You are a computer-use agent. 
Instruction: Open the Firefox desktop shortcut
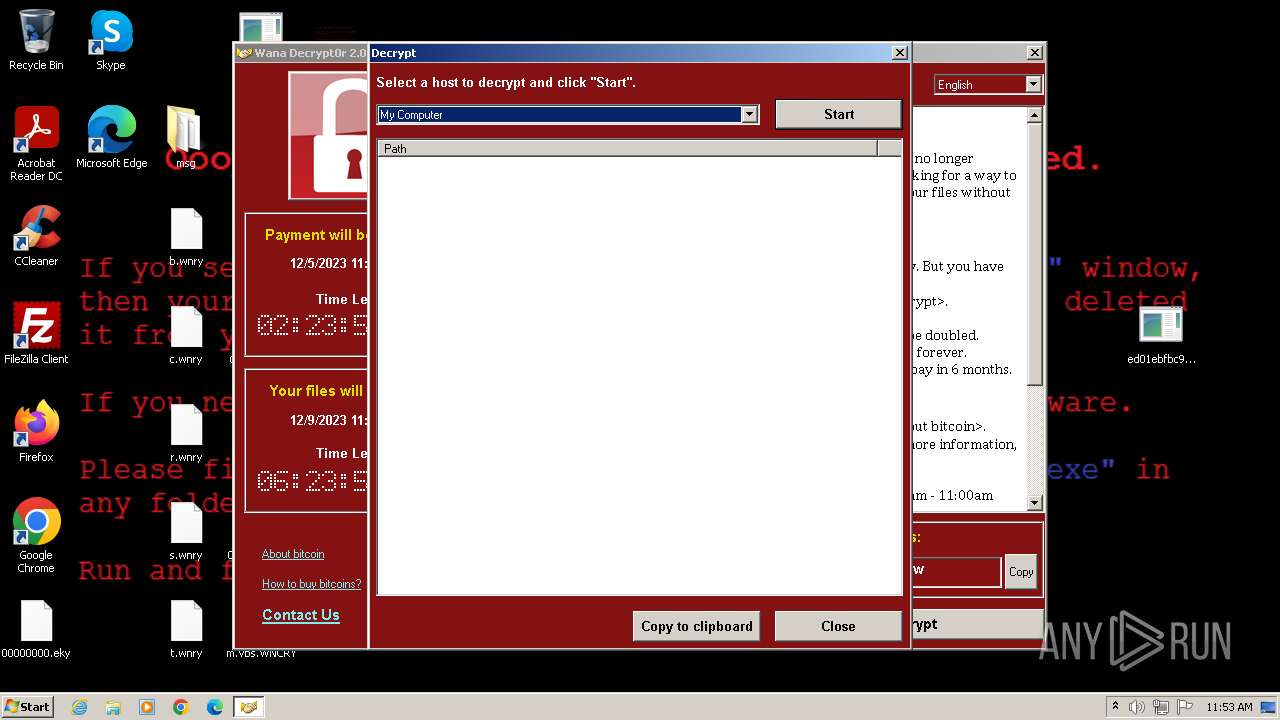click(x=36, y=432)
